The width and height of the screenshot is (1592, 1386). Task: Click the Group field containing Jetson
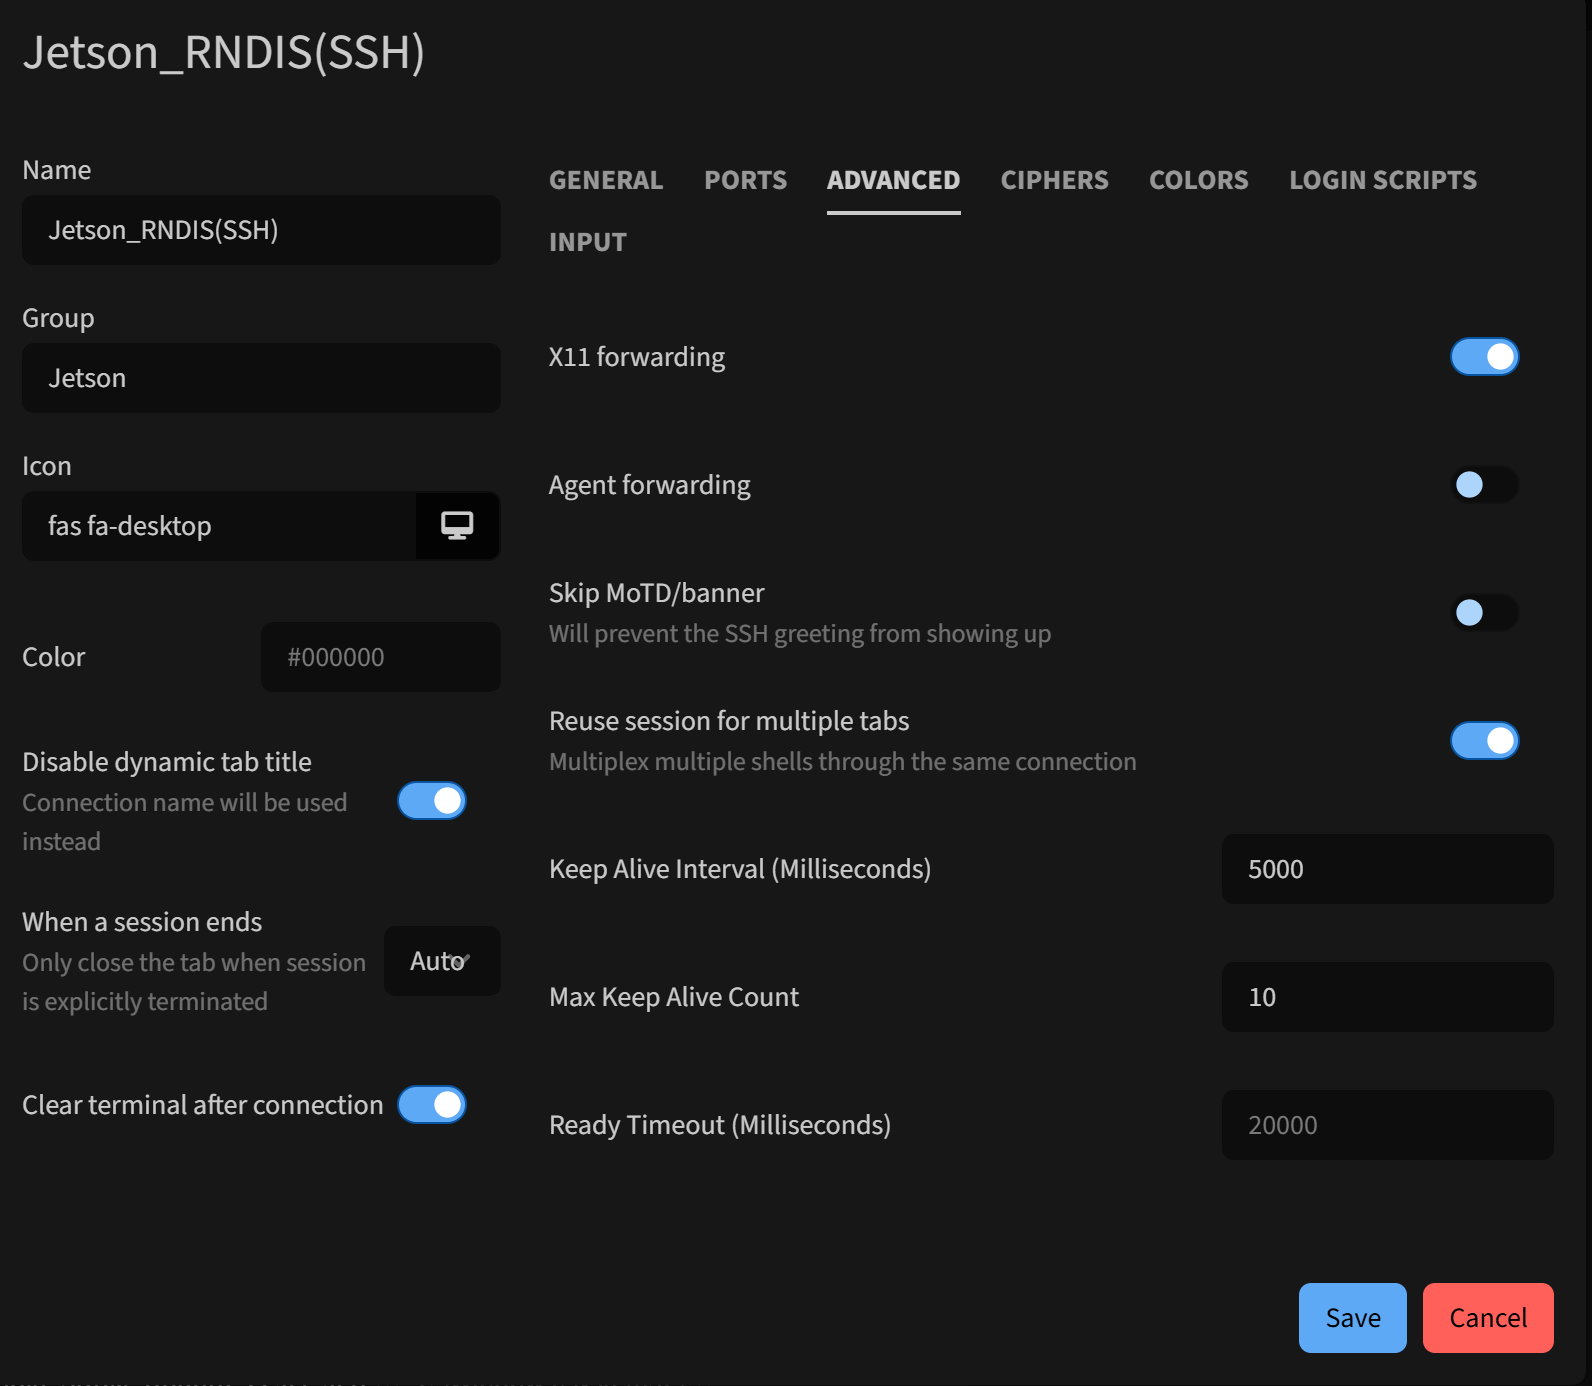(x=261, y=378)
